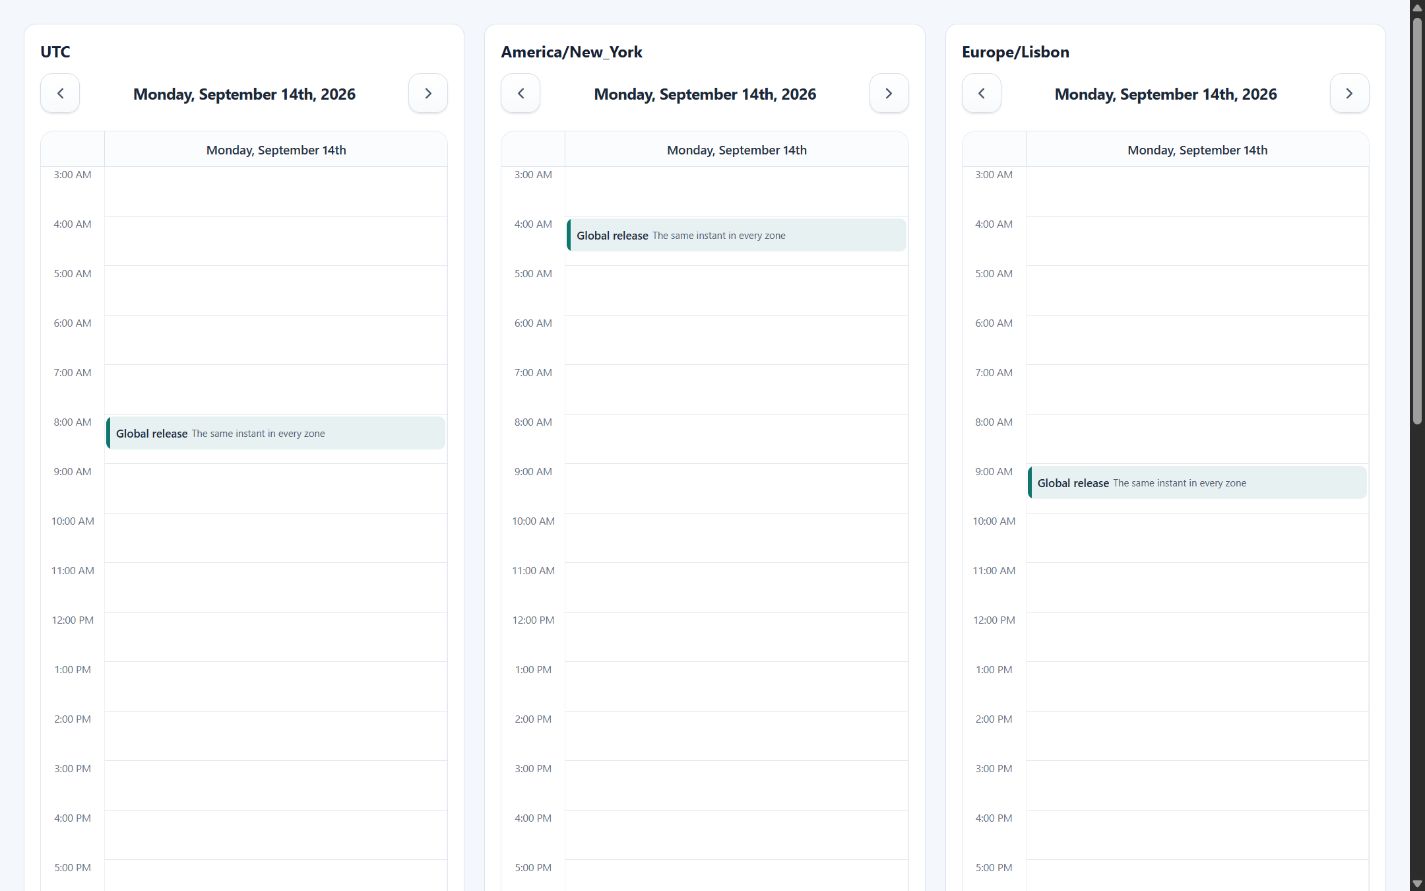This screenshot has width=1425, height=891.
Task: Select the day column header in Europe/Lisbon grid
Action: (x=1198, y=150)
